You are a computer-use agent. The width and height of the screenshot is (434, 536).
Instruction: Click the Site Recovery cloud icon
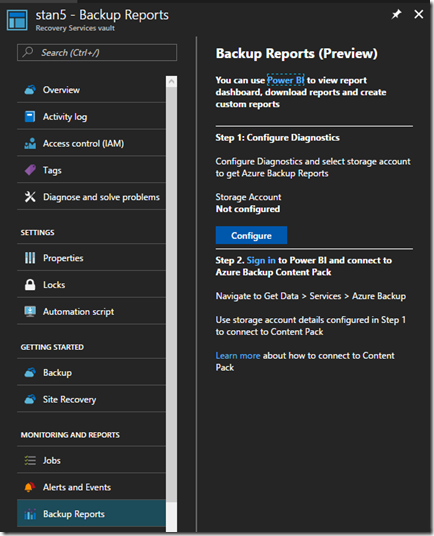click(x=30, y=399)
